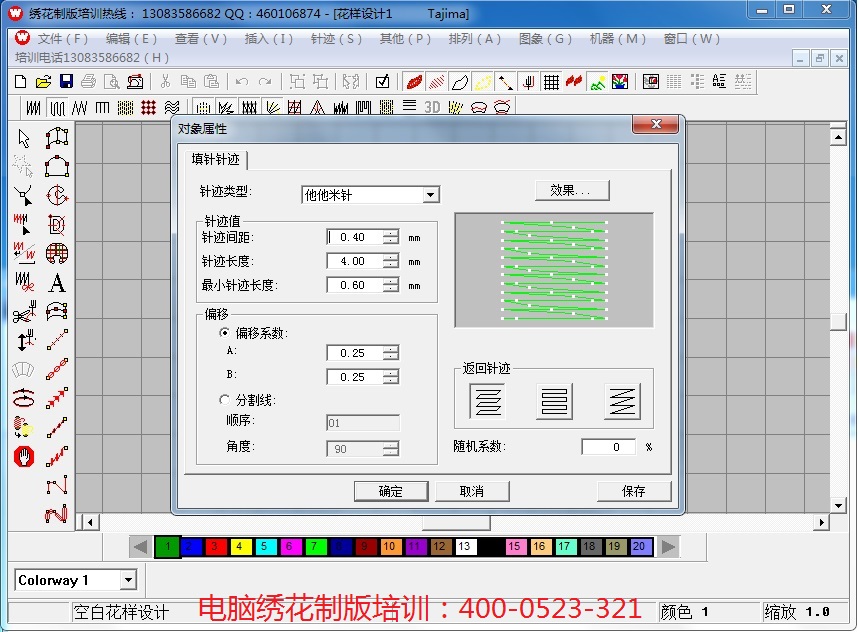This screenshot has height=632, width=859.
Task: Click the 确定 confirm button
Action: coord(390,491)
